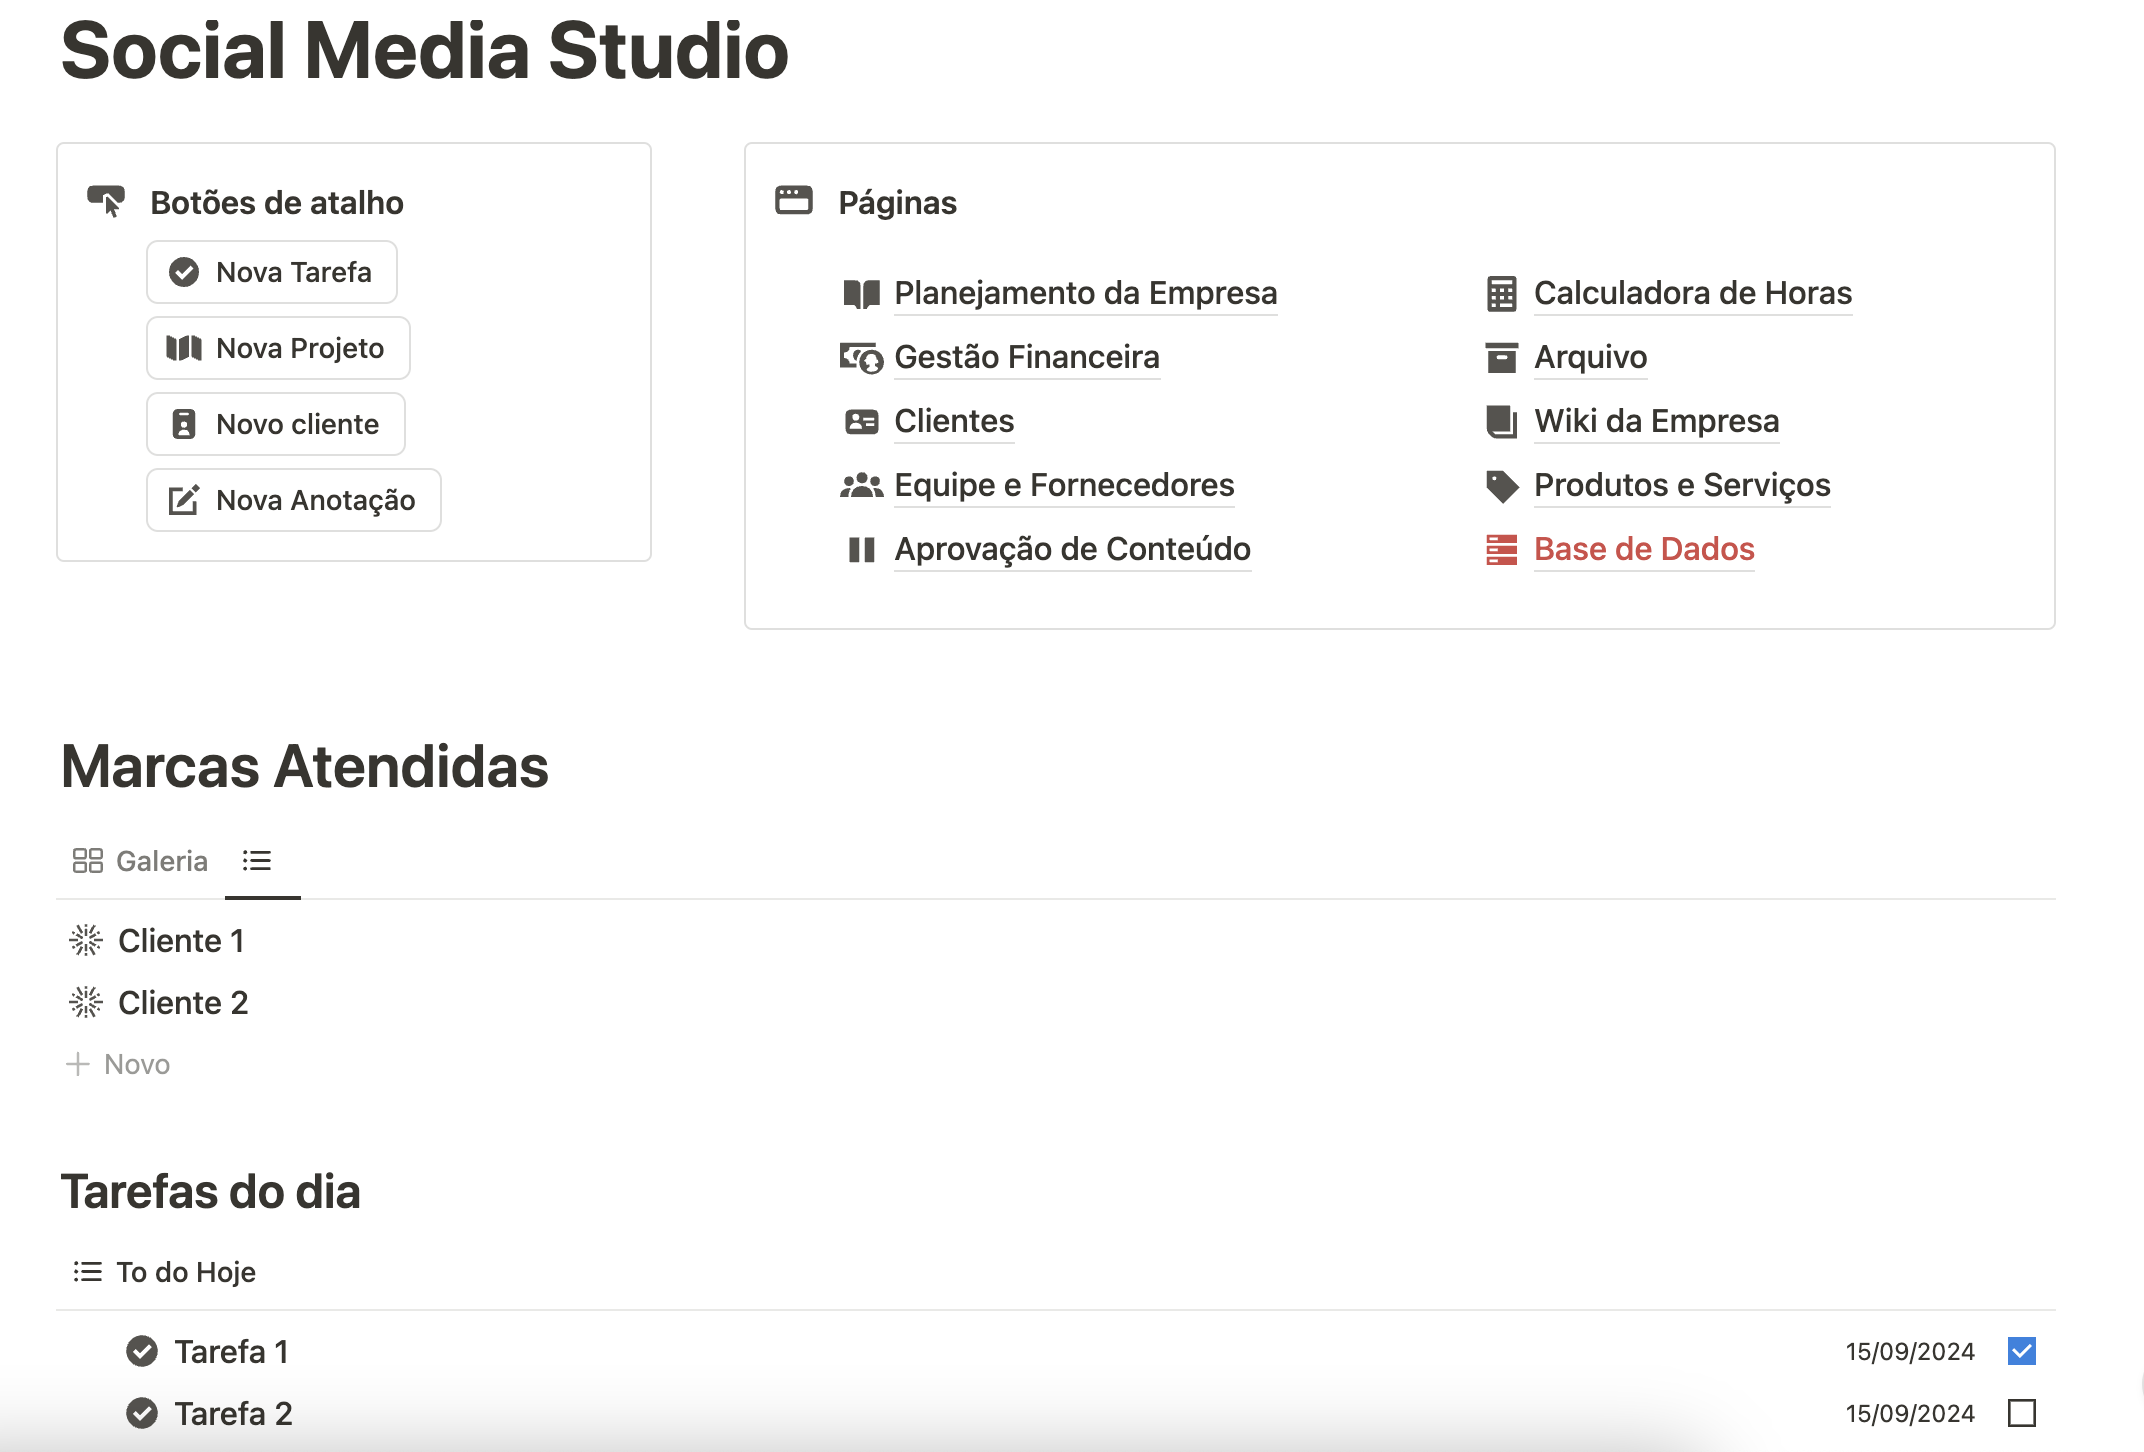Open Wiki da Empresa page
2144x1452 pixels.
click(1657, 421)
